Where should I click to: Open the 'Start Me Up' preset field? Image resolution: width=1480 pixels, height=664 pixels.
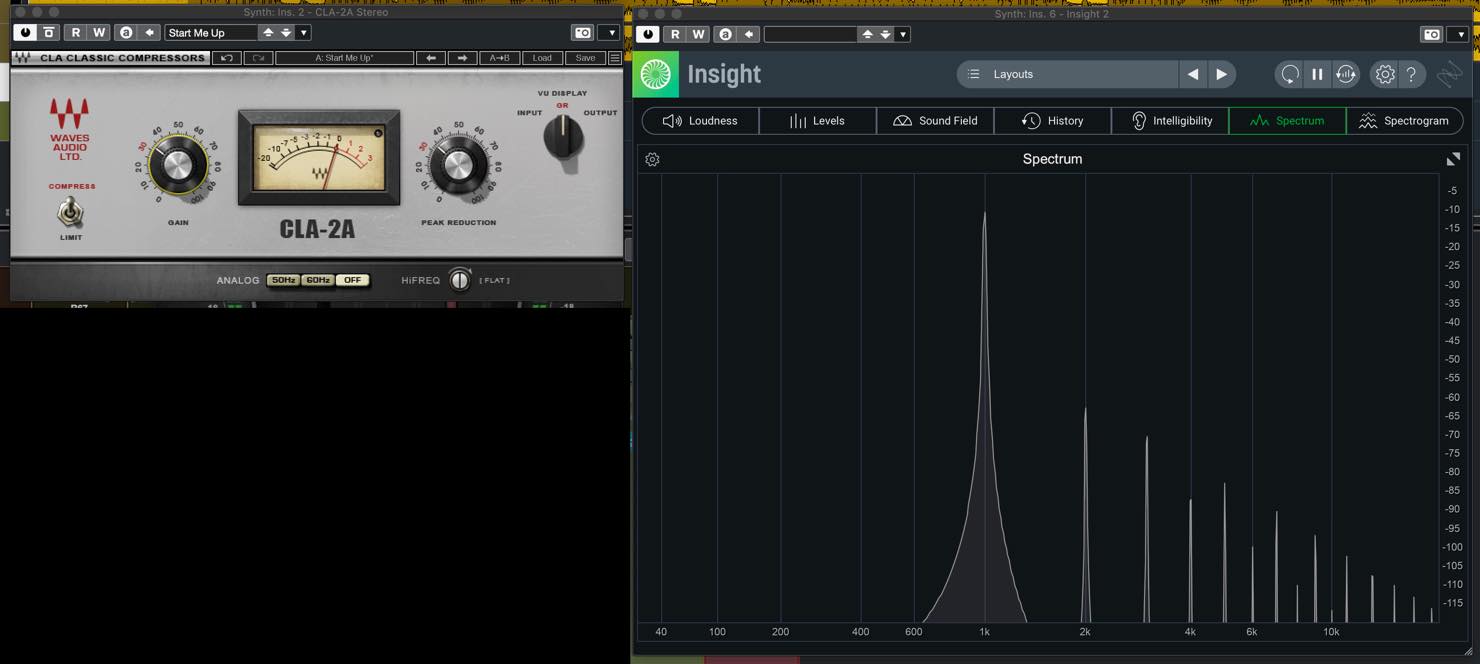coord(211,33)
